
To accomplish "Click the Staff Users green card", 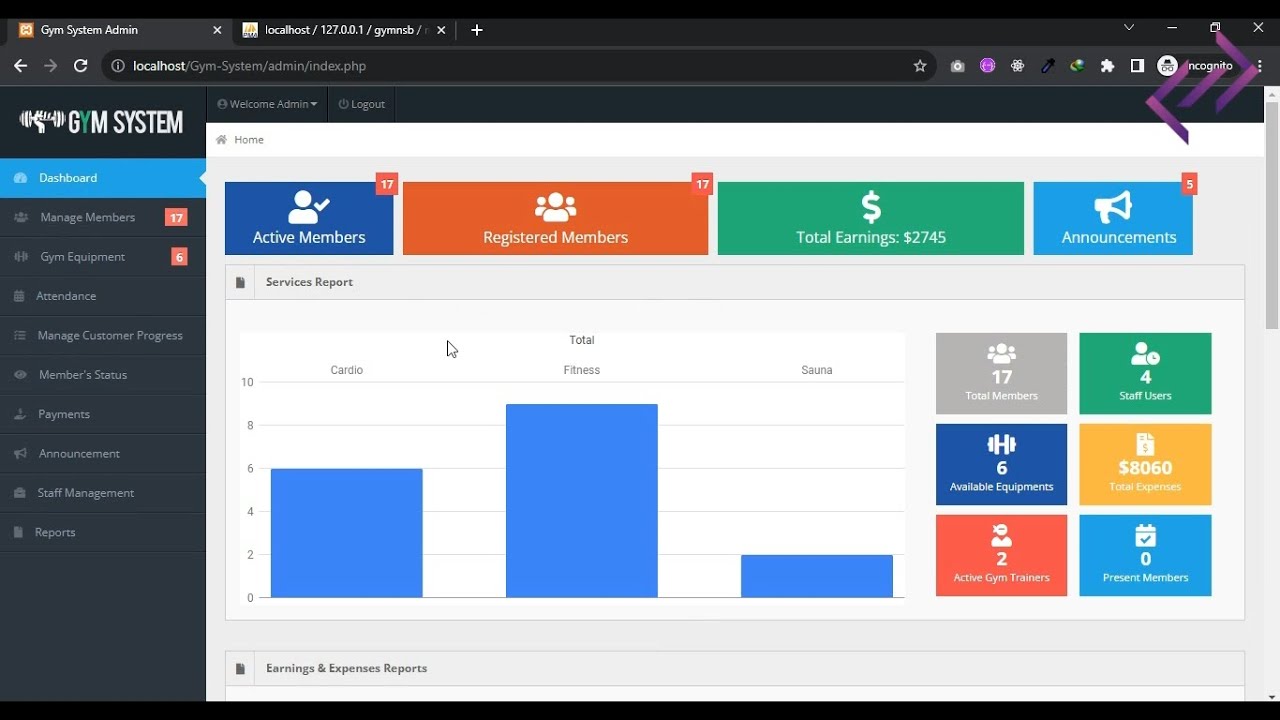I will 1145,374.
